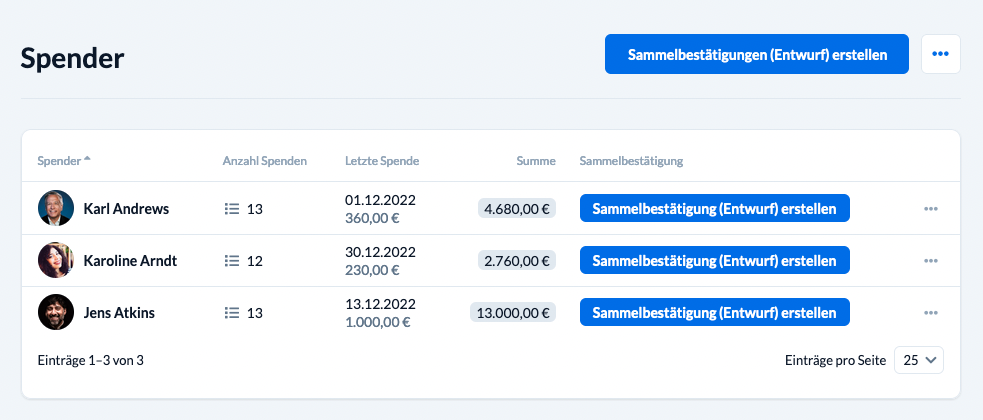The width and height of the screenshot is (983, 420).
Task: Click Jens Atkins' avatar photo
Action: click(56, 312)
